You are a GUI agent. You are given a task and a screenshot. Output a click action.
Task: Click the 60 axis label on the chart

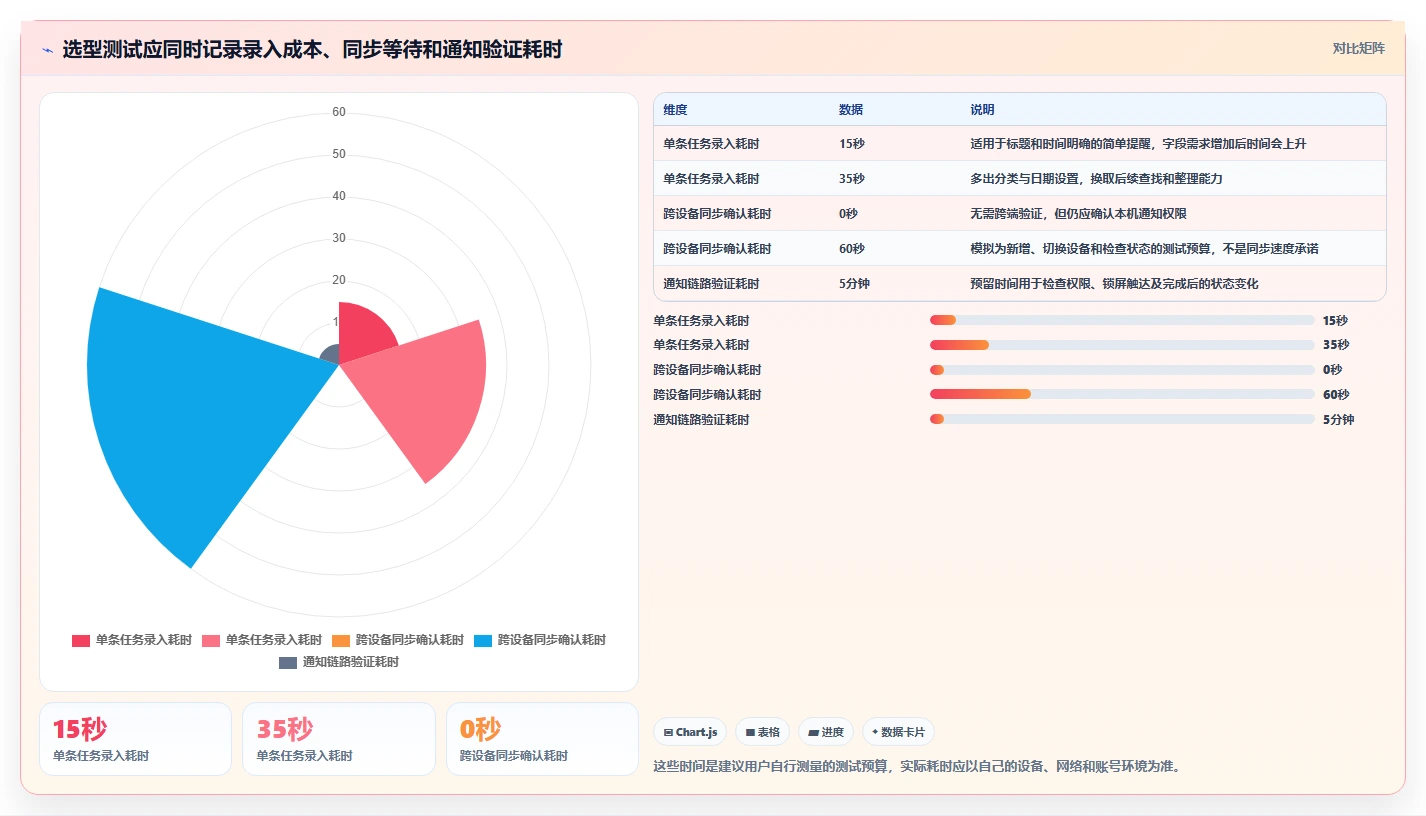pyautogui.click(x=339, y=112)
